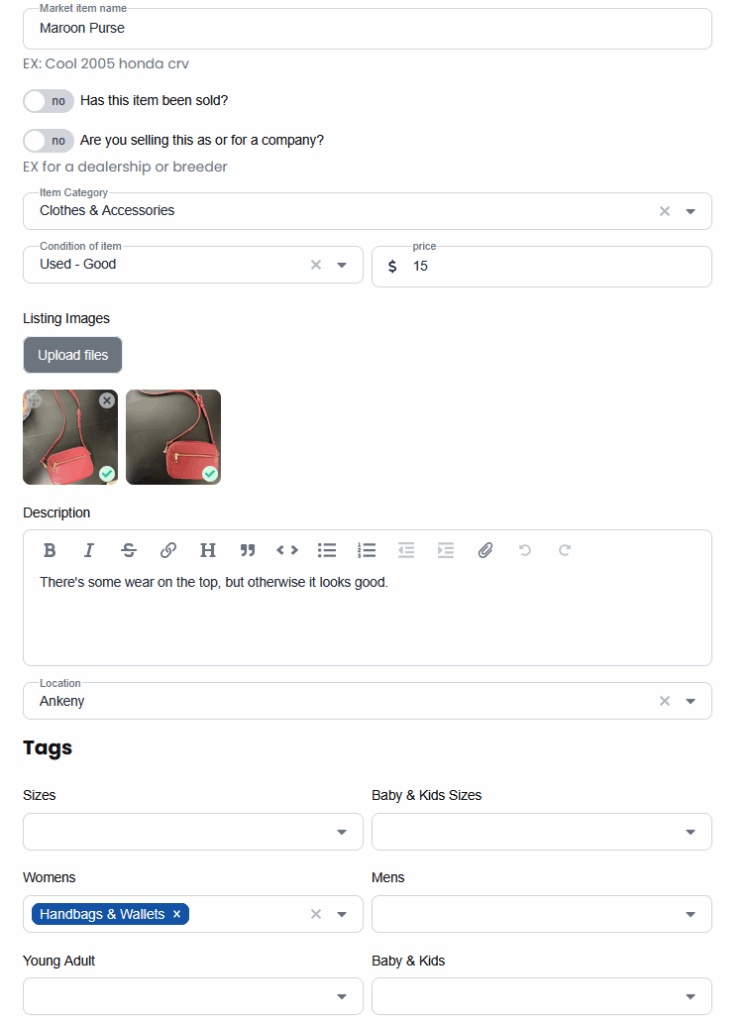Insert a block quote in description
This screenshot has height=1024, width=756.
pyautogui.click(x=247, y=551)
